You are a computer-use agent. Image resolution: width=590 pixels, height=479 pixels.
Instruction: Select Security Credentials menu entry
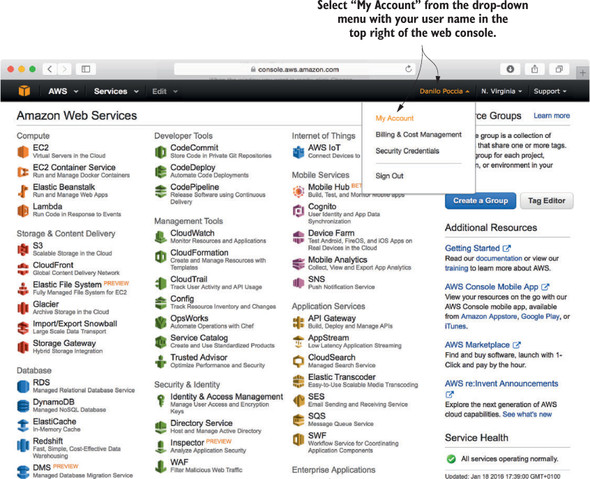[407, 151]
